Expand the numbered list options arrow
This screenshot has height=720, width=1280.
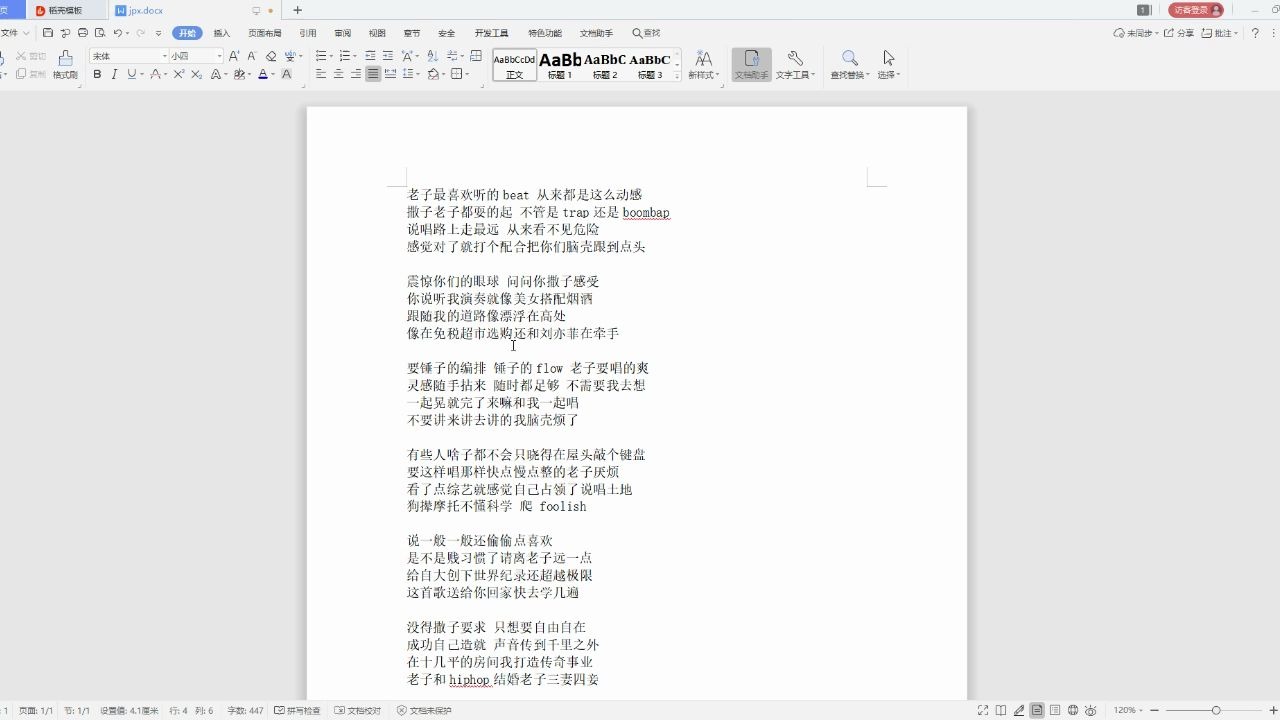pyautogui.click(x=355, y=56)
